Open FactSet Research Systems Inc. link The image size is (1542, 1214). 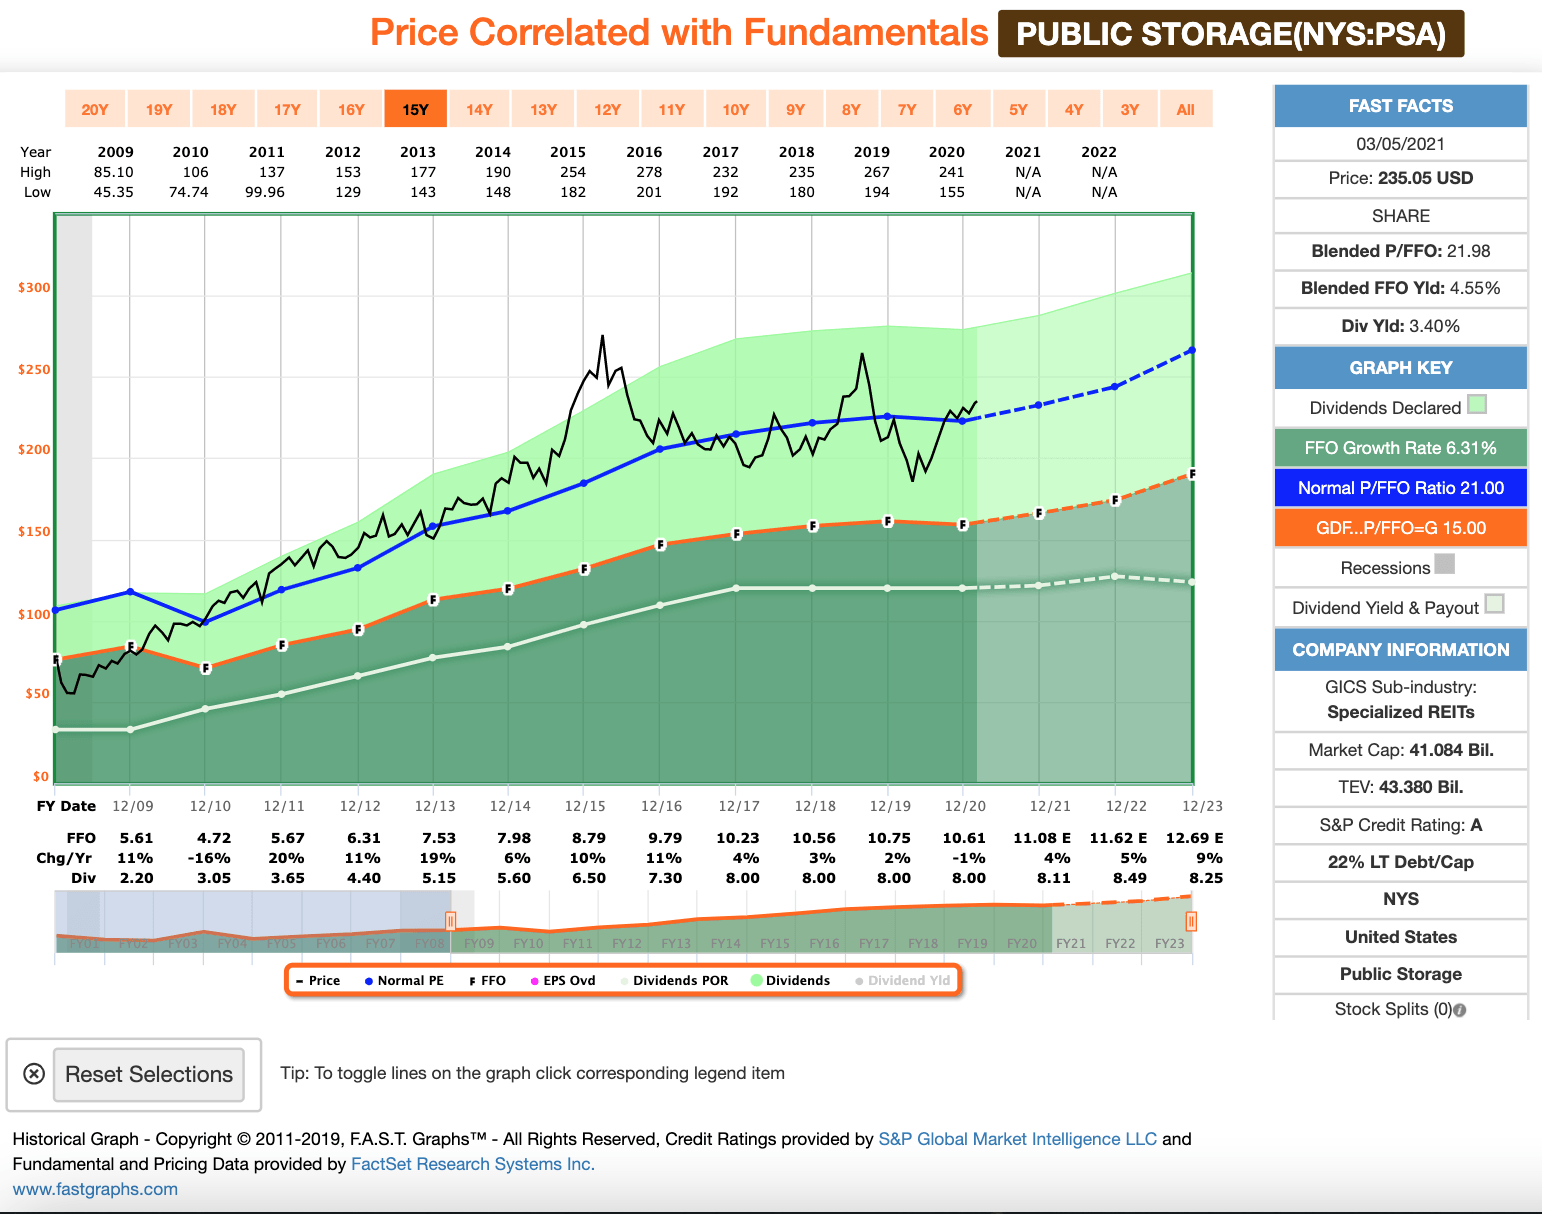click(x=472, y=1164)
